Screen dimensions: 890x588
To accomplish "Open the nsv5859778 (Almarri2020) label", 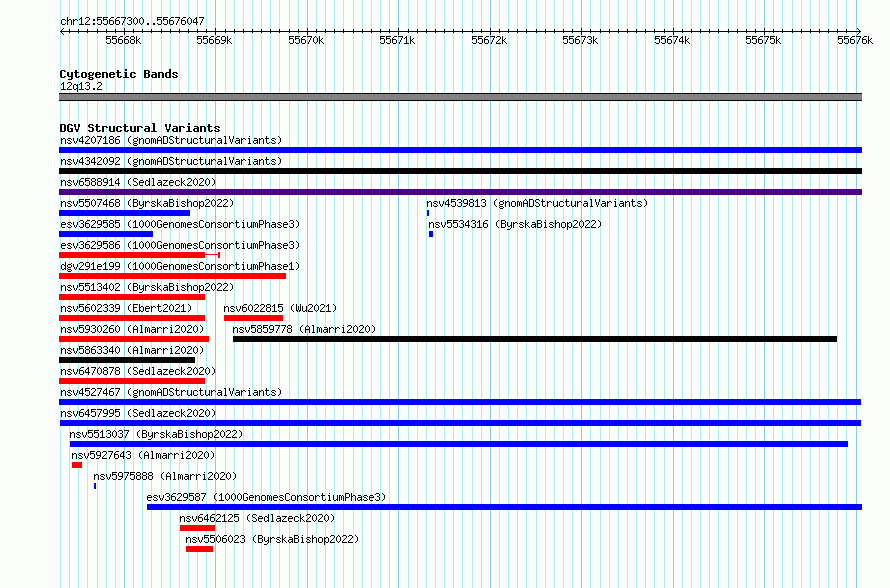I will pos(304,329).
